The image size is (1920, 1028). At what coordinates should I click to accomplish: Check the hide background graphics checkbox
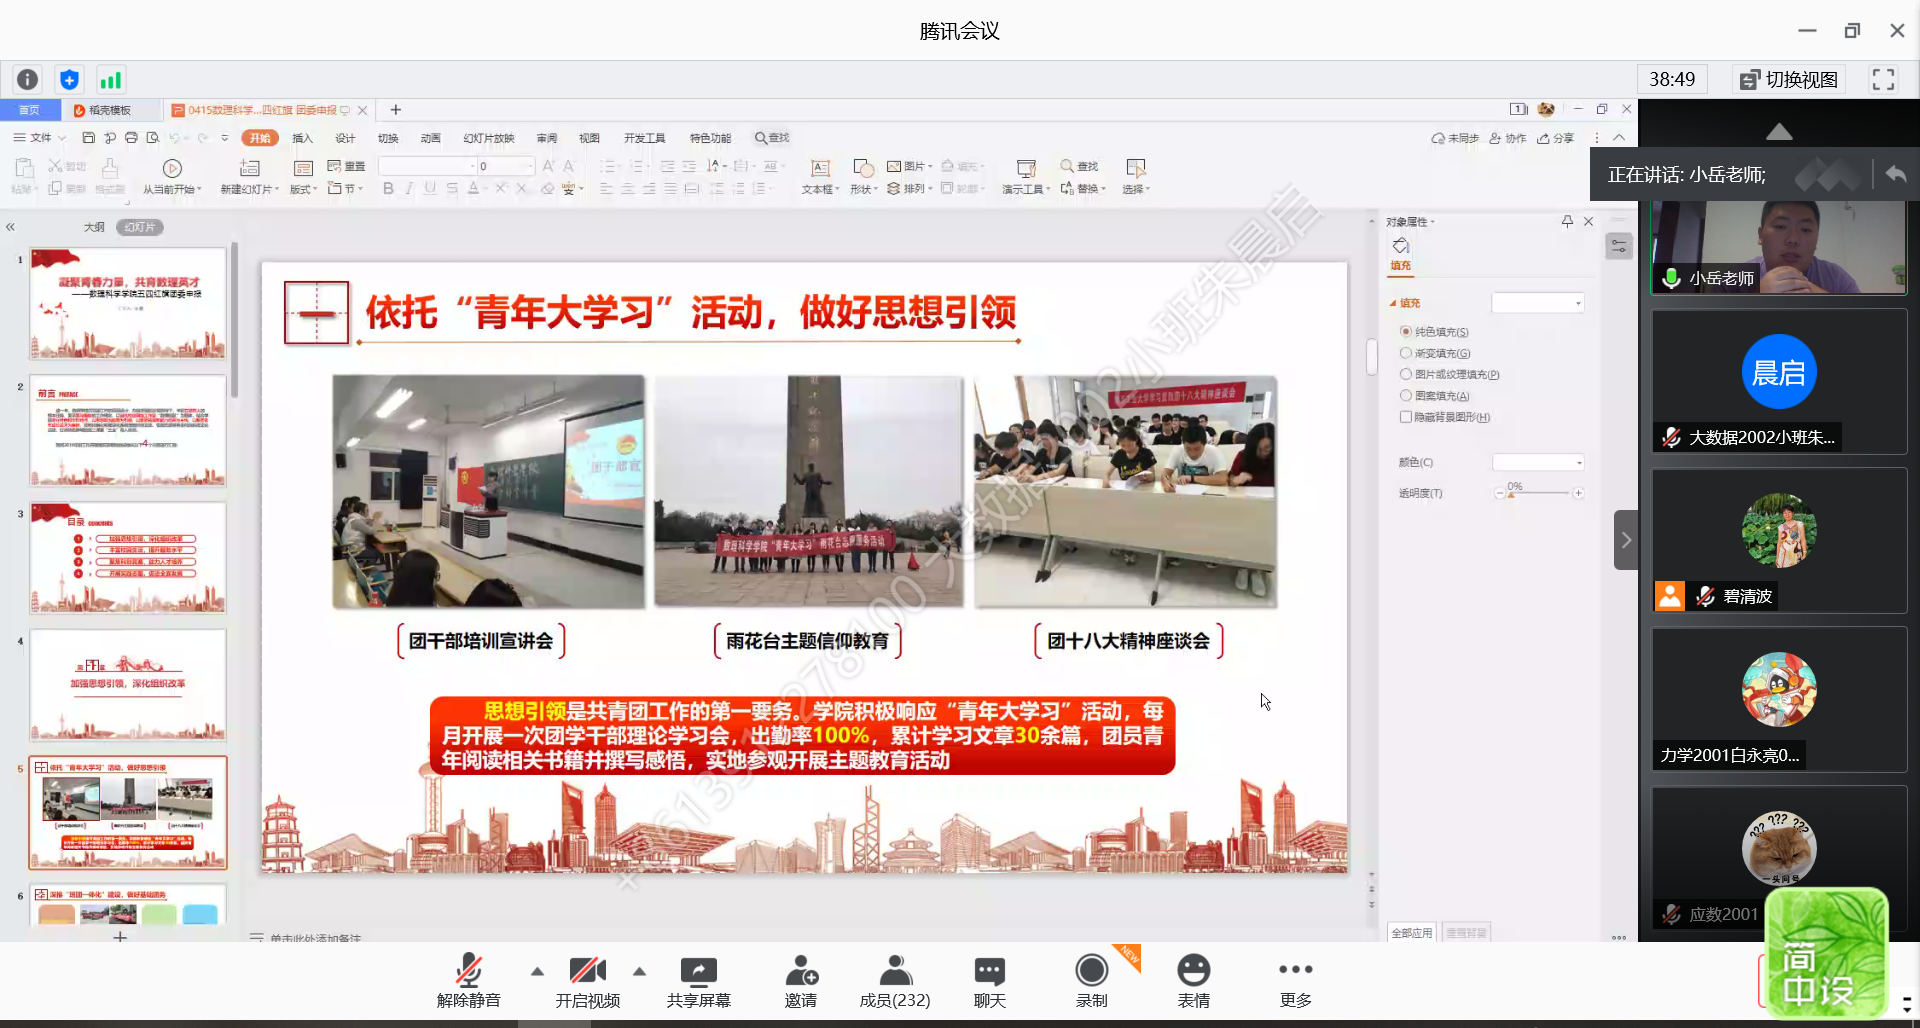tap(1406, 417)
